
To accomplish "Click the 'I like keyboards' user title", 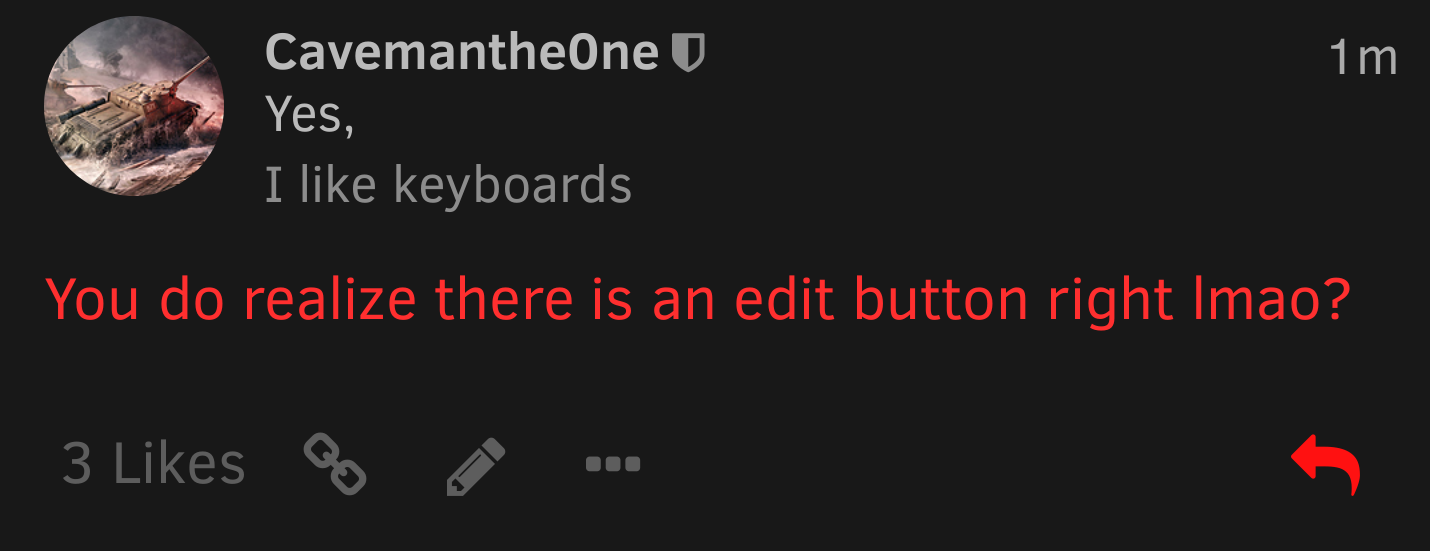I will pyautogui.click(x=448, y=185).
